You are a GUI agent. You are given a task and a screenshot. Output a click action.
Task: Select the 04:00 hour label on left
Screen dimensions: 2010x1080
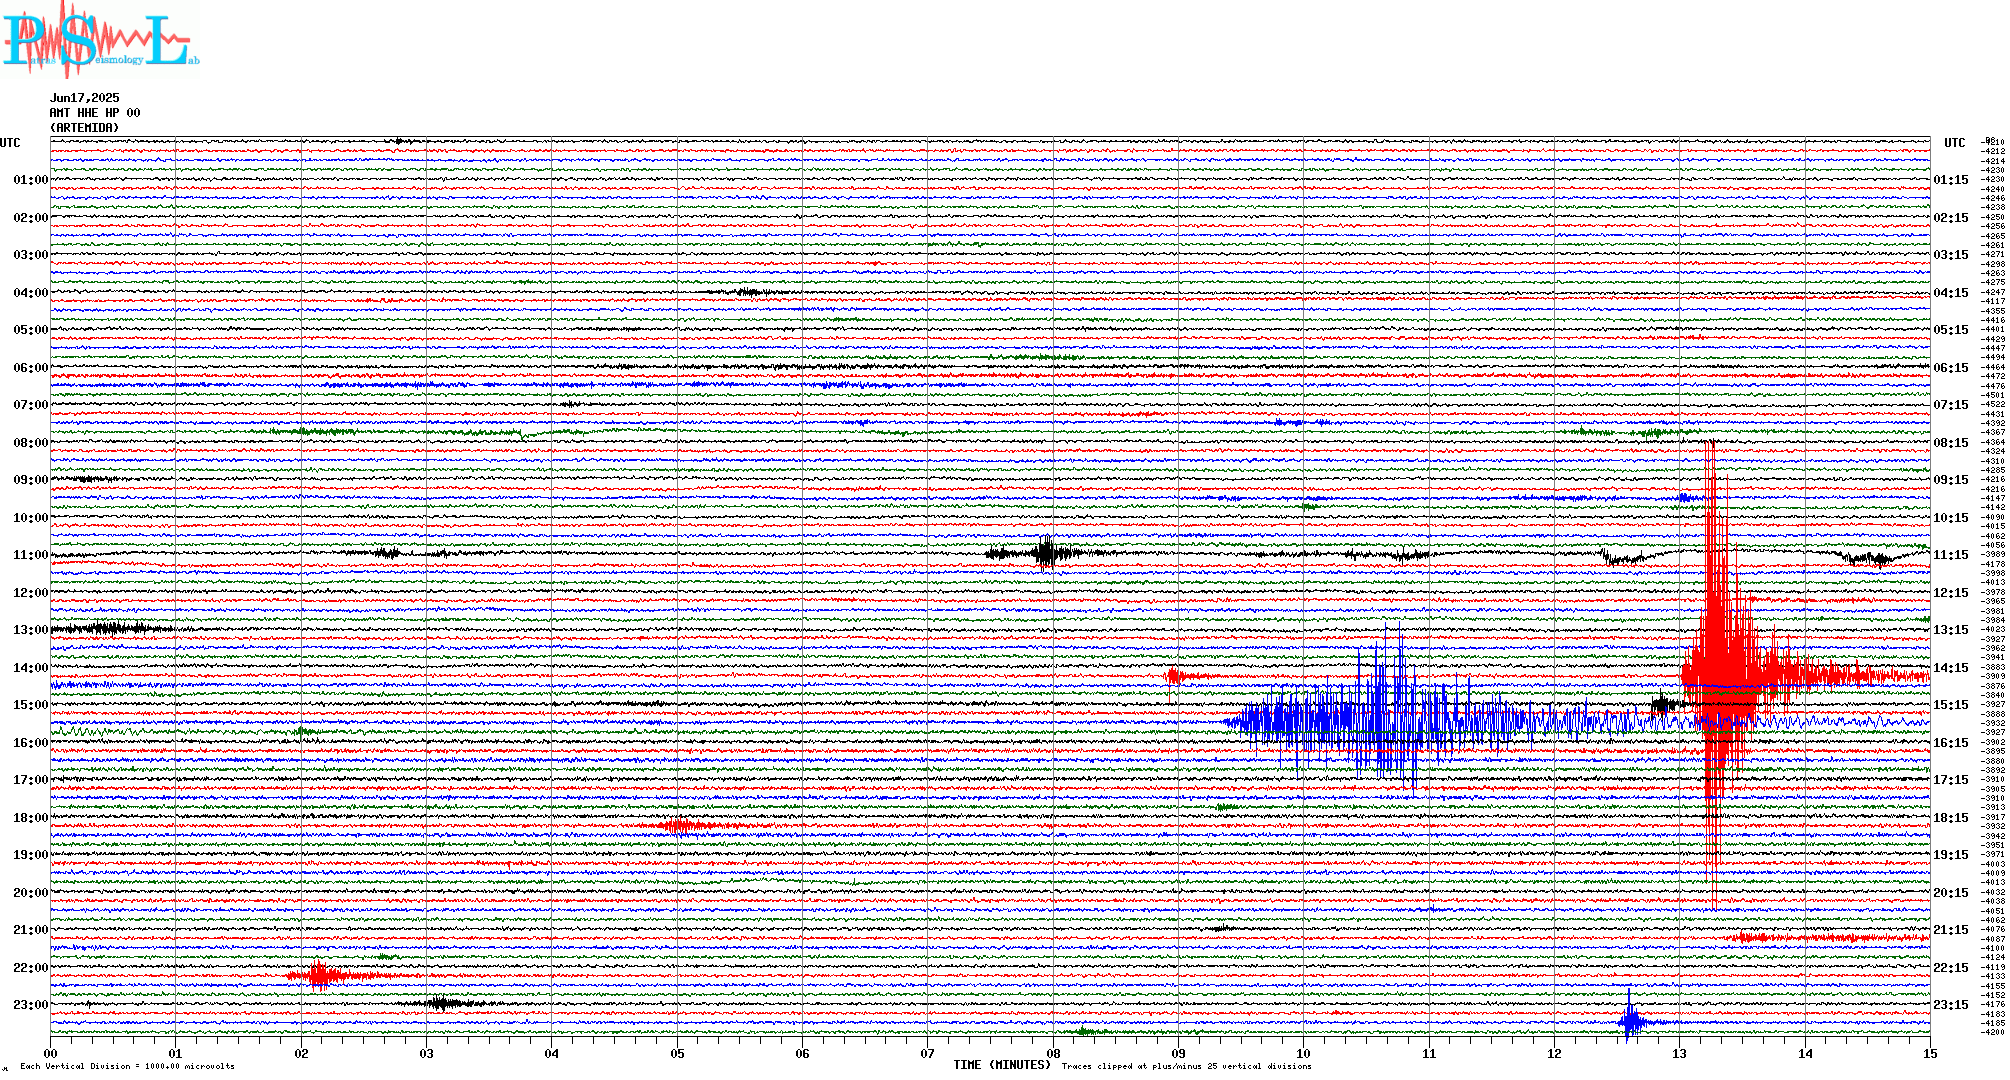click(x=30, y=293)
